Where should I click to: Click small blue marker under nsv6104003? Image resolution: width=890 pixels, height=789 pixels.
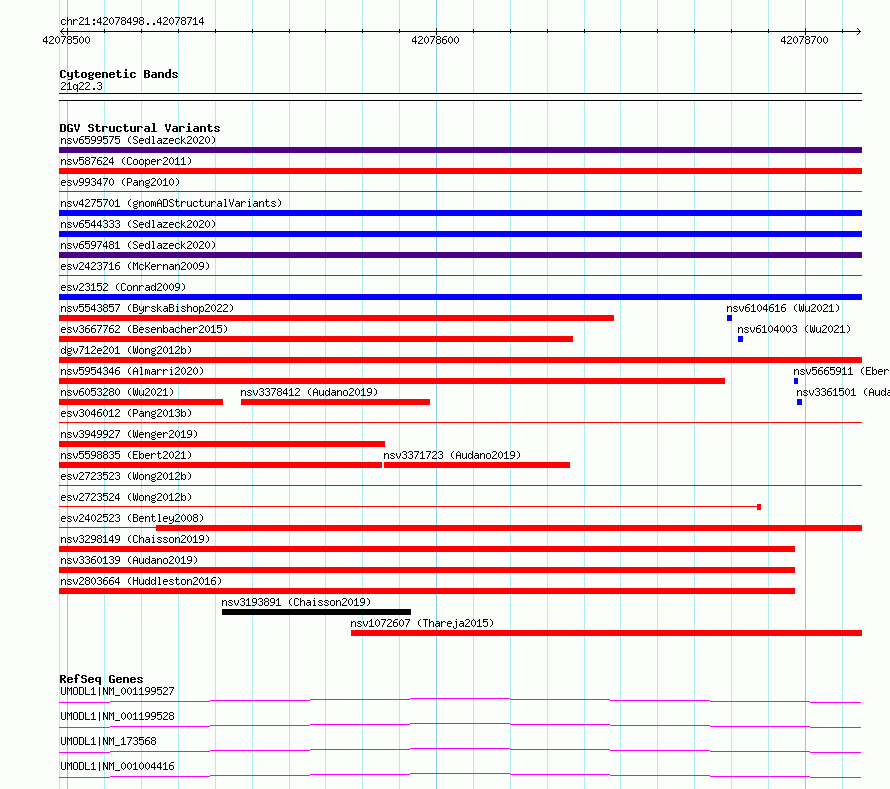pyautogui.click(x=740, y=339)
